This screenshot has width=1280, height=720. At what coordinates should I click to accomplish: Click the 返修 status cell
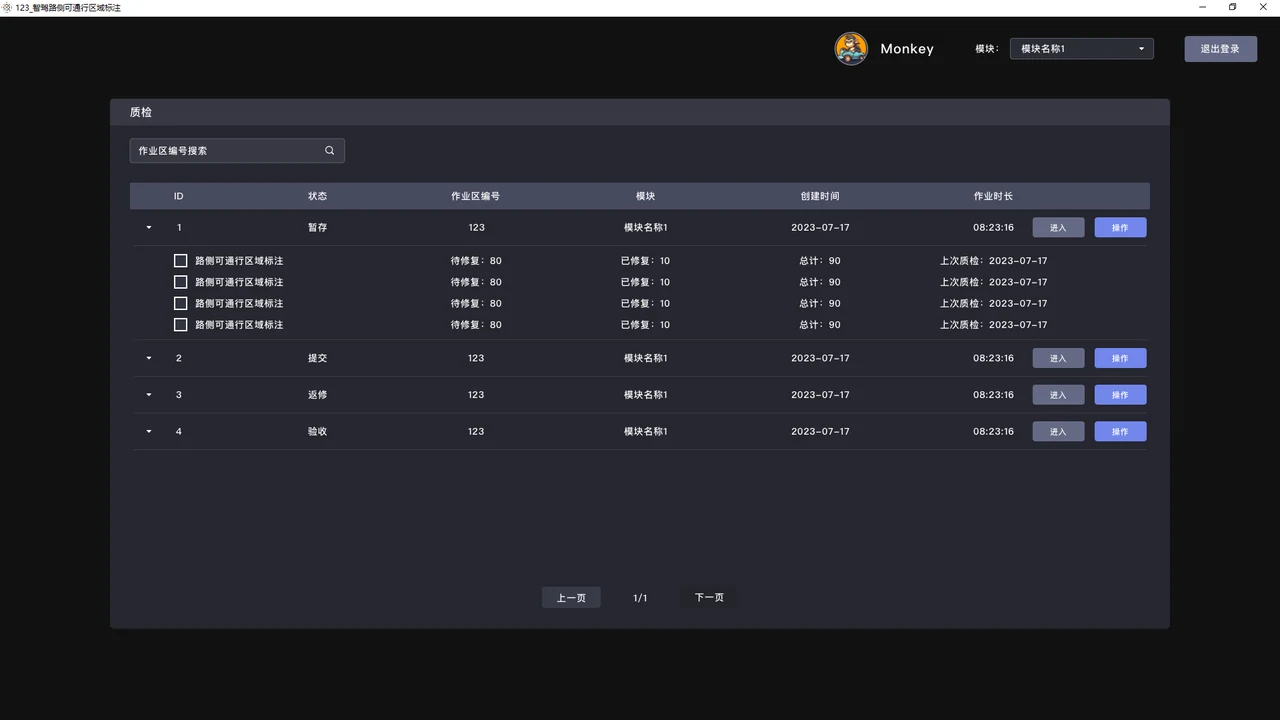[x=317, y=395]
